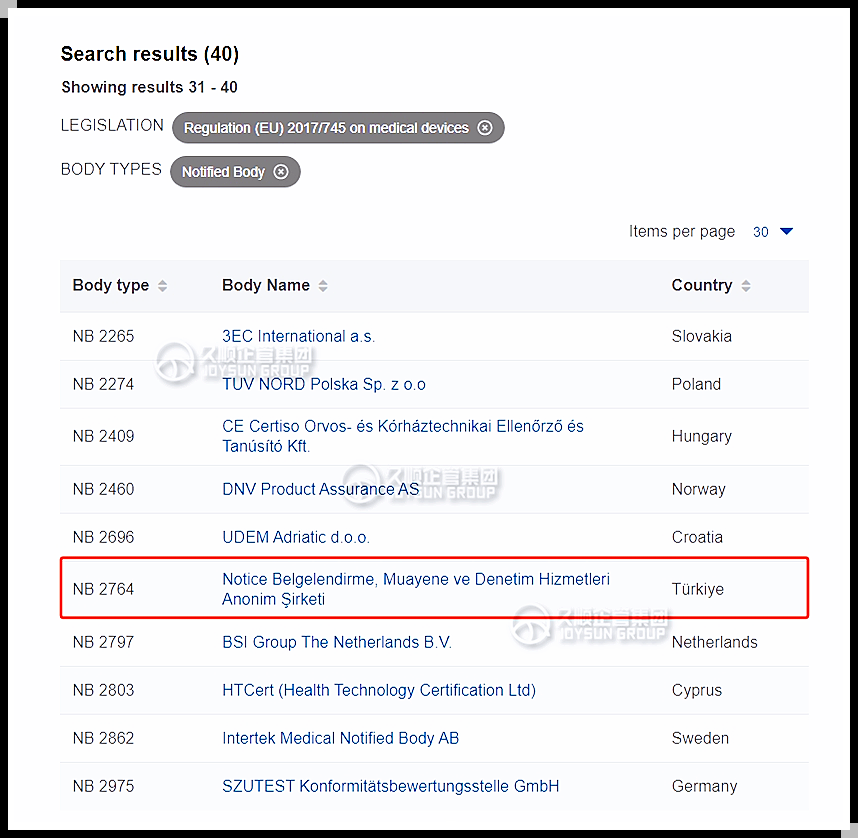
Task: Select the NB 2862 cell
Action: (x=103, y=738)
